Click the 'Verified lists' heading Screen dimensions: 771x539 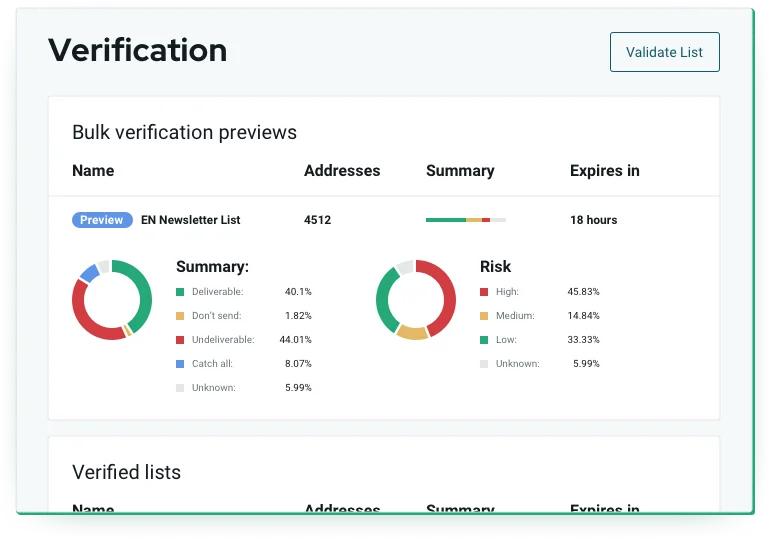pos(126,472)
